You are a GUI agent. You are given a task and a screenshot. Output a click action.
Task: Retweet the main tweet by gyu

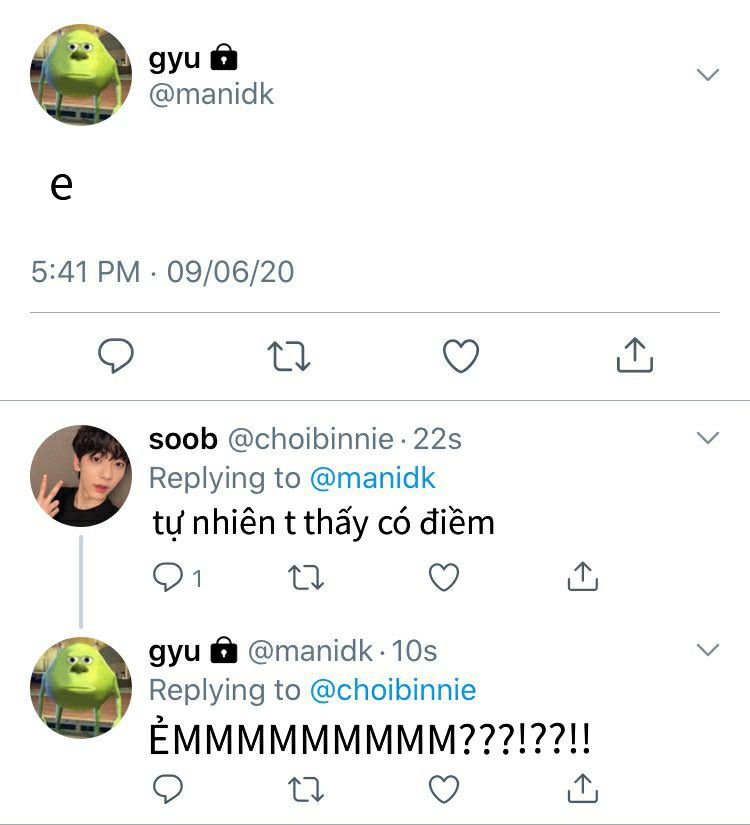coord(290,356)
